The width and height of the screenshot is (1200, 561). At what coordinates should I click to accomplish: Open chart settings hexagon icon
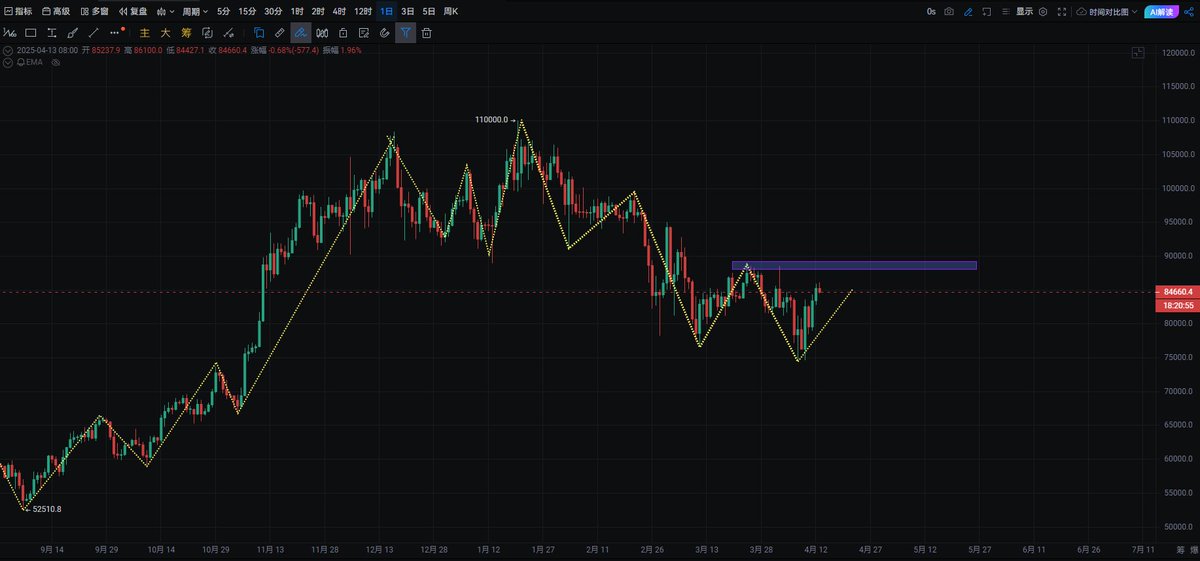coord(1043,11)
